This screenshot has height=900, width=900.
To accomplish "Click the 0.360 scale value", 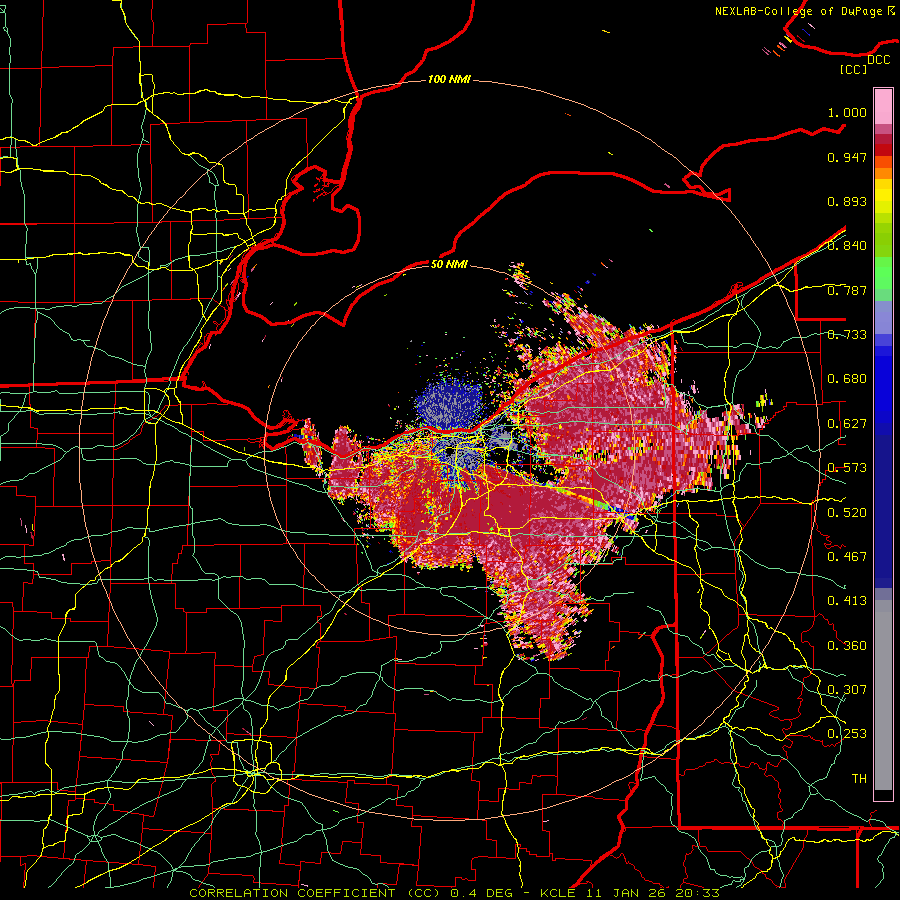I will tap(847, 646).
